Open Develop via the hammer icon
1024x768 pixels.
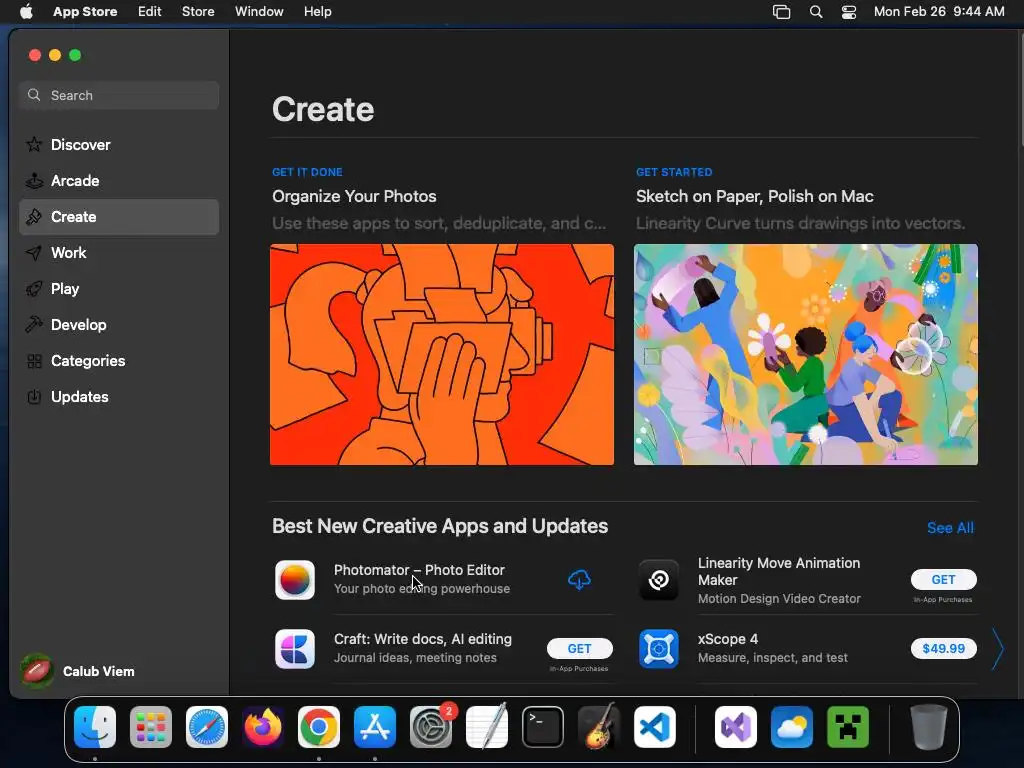(x=34, y=325)
